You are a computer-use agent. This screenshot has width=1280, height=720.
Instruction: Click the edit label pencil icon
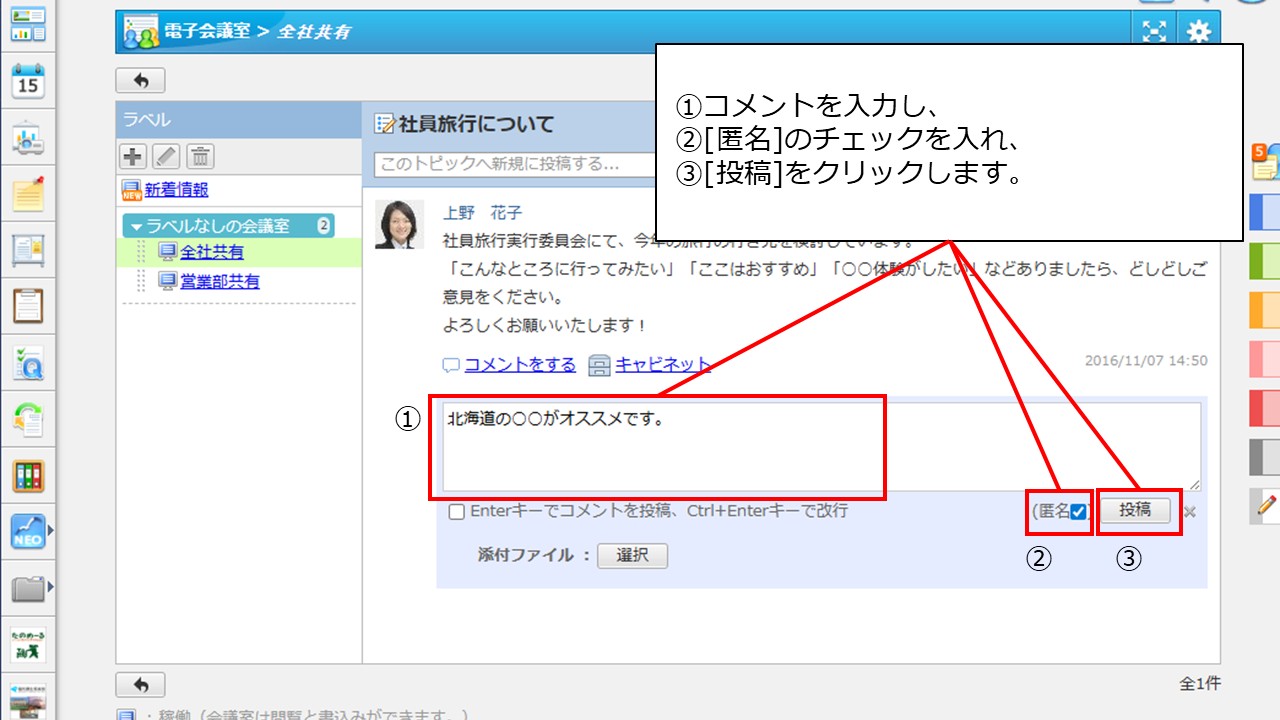pyautogui.click(x=166, y=156)
